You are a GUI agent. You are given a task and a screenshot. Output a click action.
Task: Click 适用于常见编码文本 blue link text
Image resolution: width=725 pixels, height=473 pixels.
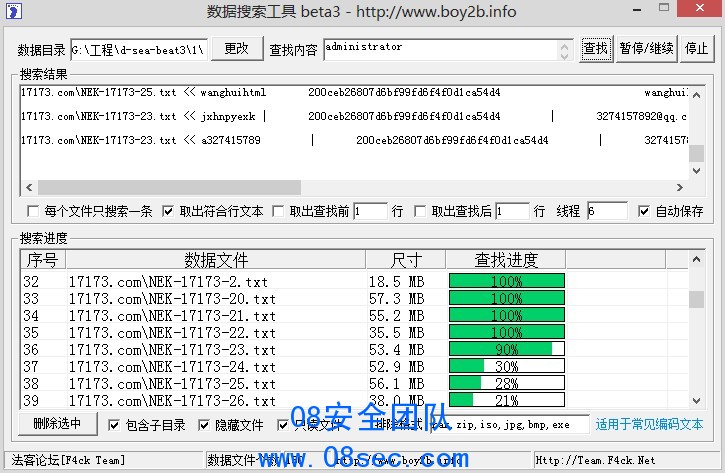tap(649, 424)
